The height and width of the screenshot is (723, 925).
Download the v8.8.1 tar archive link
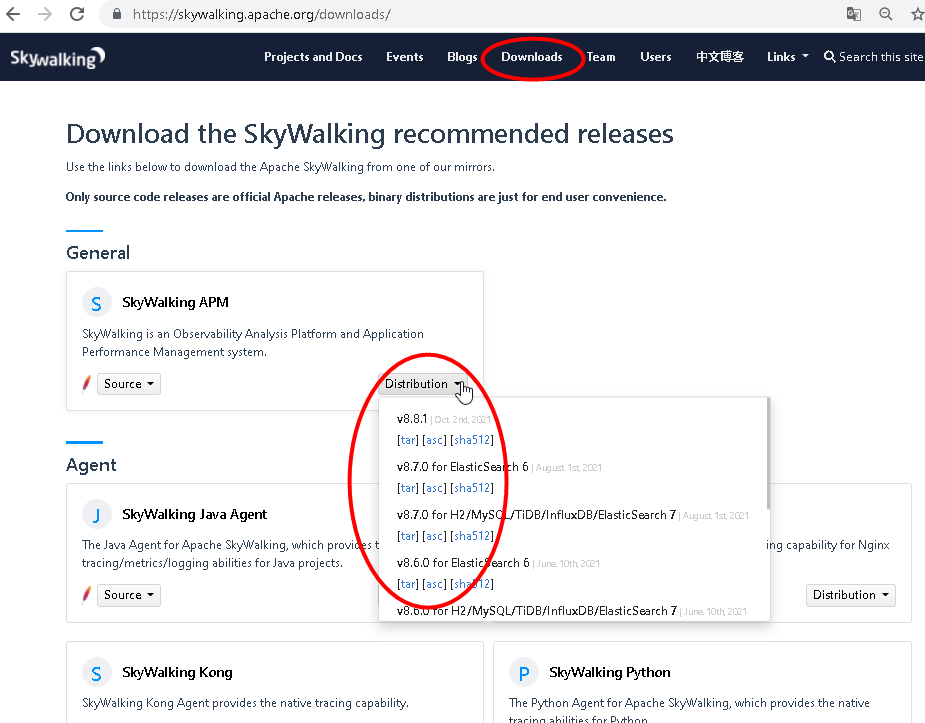click(407, 439)
